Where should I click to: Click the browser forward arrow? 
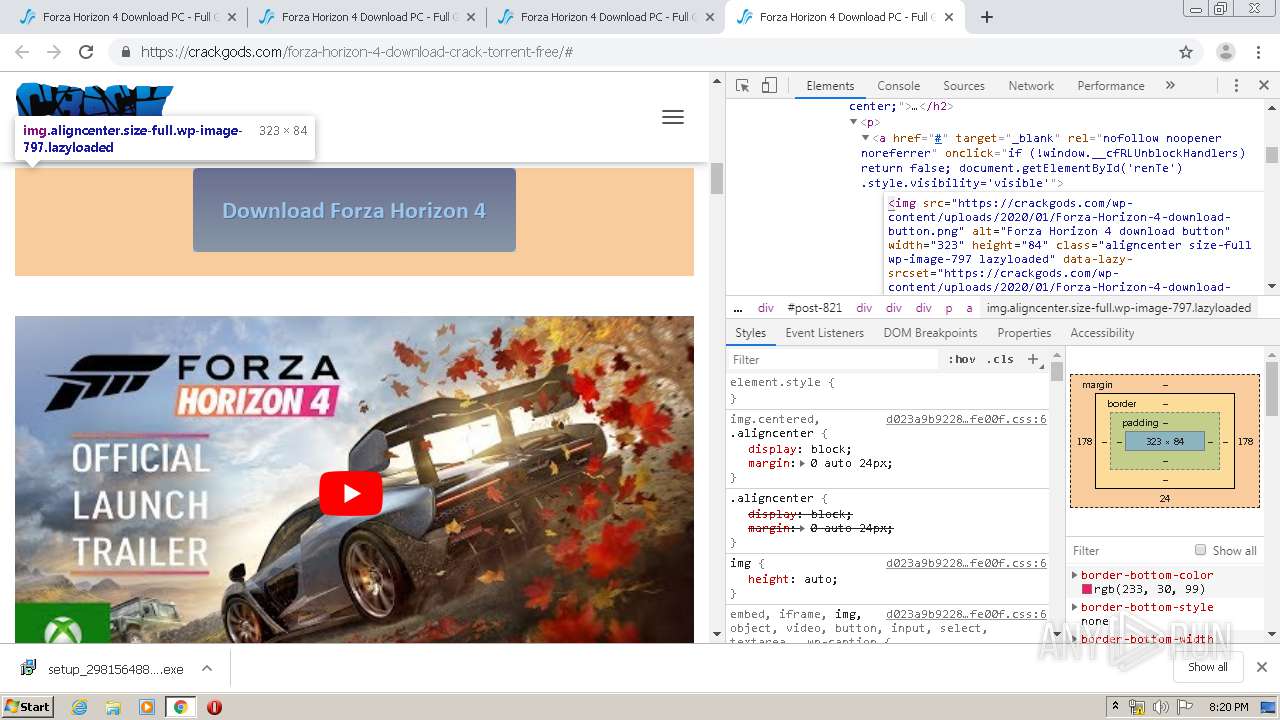[54, 52]
